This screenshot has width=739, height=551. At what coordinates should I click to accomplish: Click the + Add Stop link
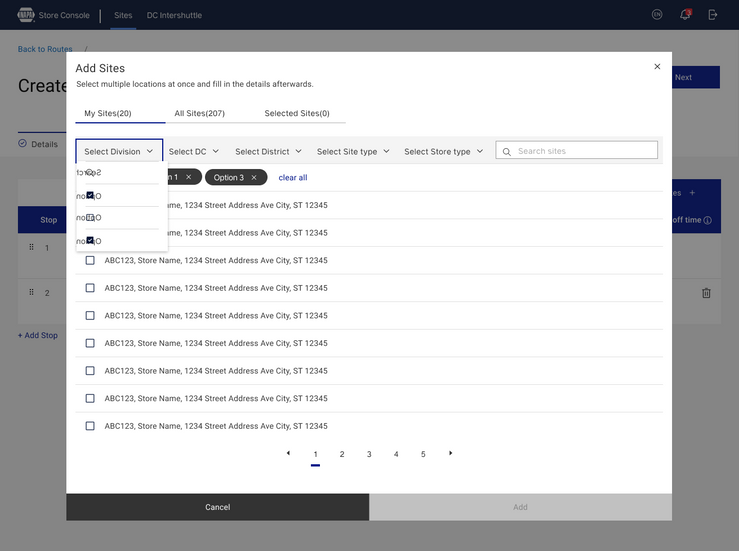tap(38, 335)
